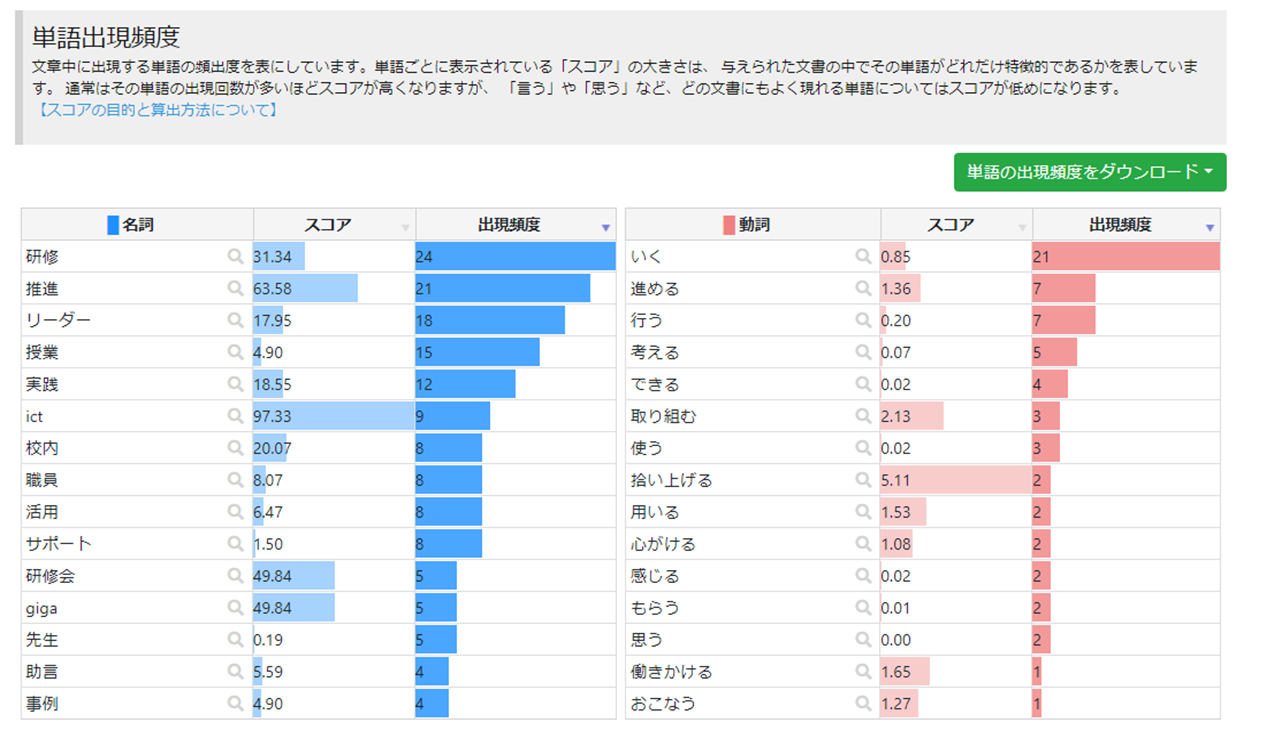Select the 推進 word in noun table
Viewport: 1273px width, 730px height.
click(x=42, y=289)
